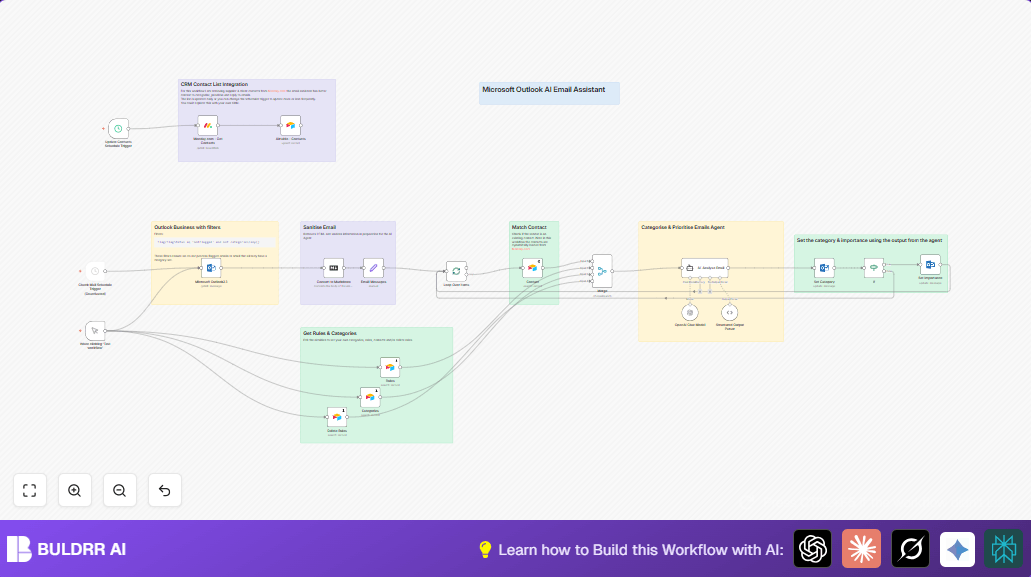Zoom out of the workflow canvas
This screenshot has width=1031, height=577.
coord(120,490)
